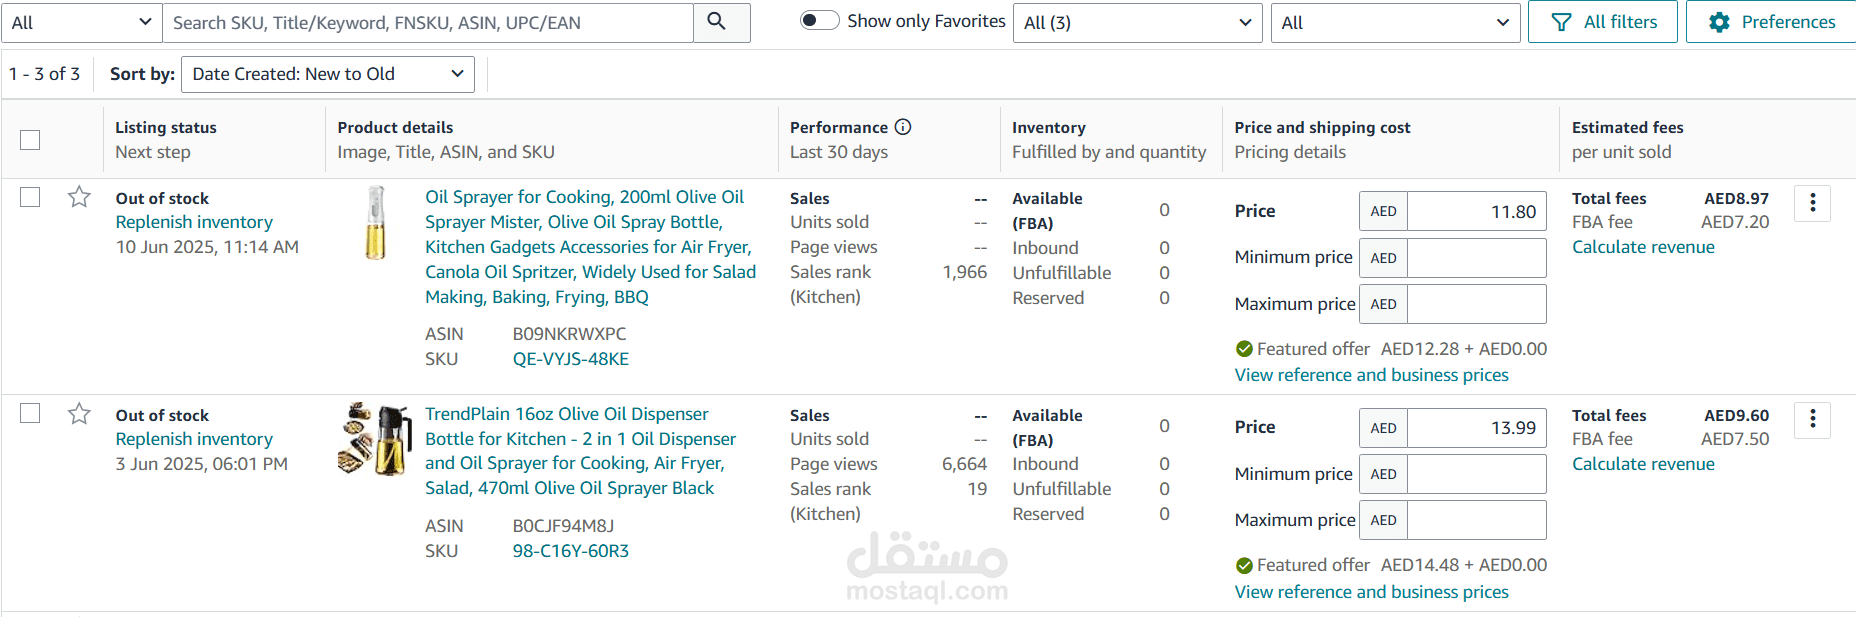This screenshot has height=617, width=1856.
Task: Open SKU link QE-VYJS-48KE
Action: click(571, 359)
